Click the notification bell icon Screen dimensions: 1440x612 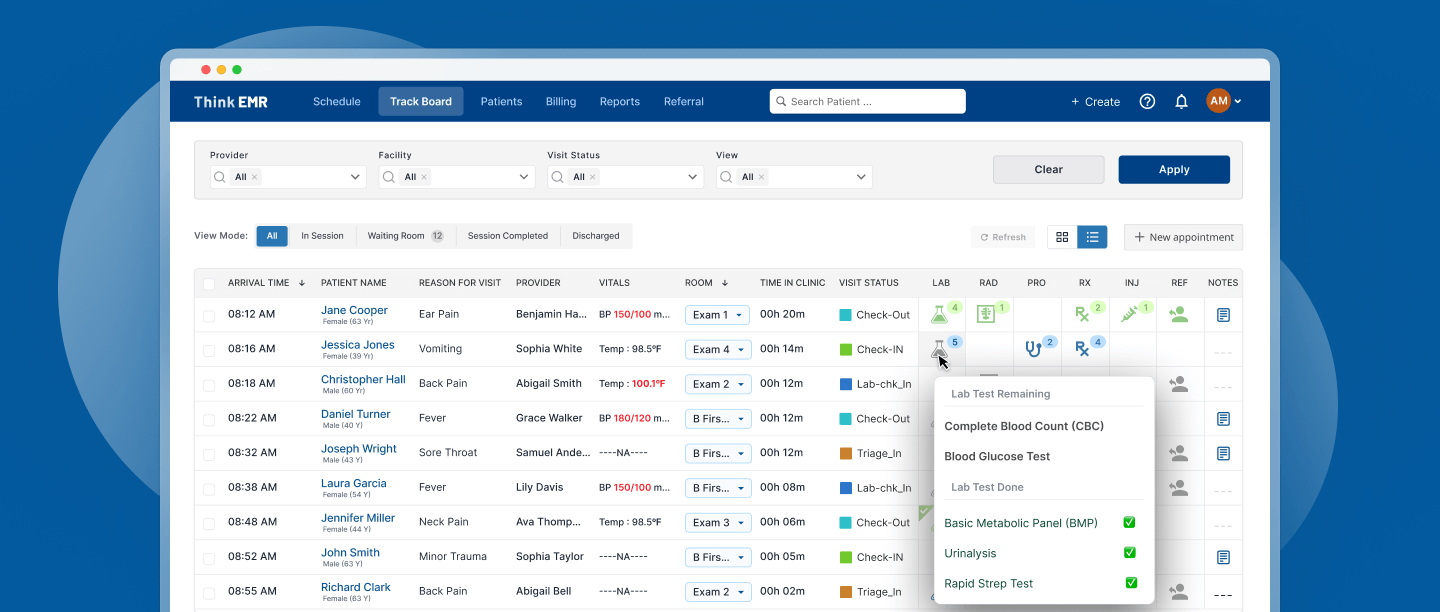[x=1181, y=101]
